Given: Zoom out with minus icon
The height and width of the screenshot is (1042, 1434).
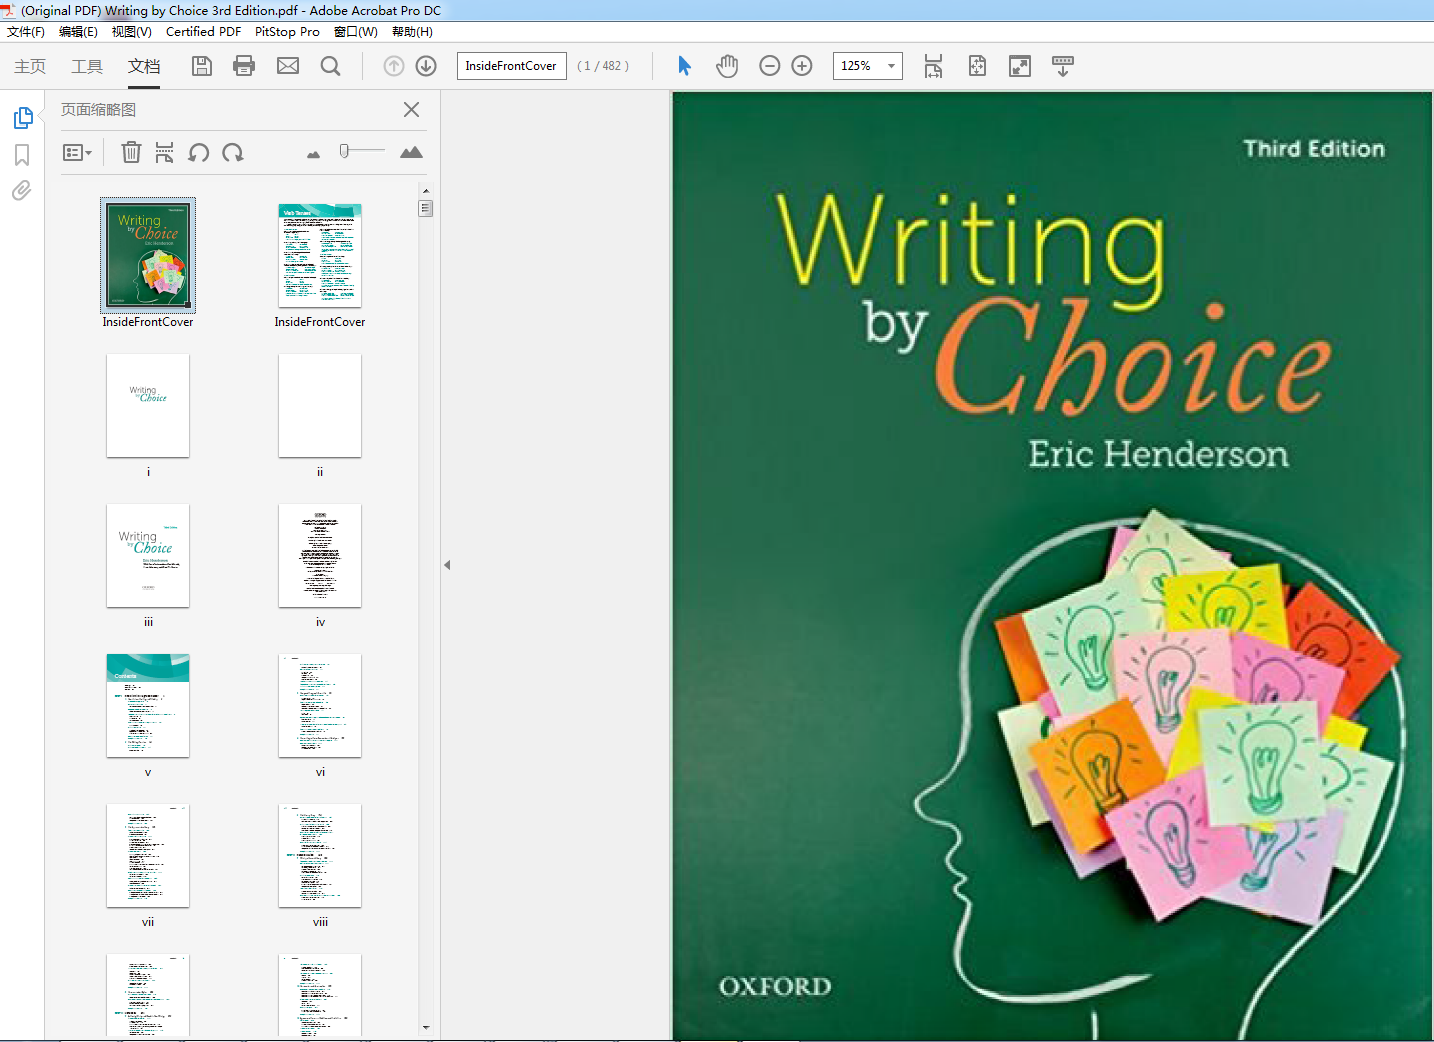Looking at the screenshot, I should tap(770, 66).
